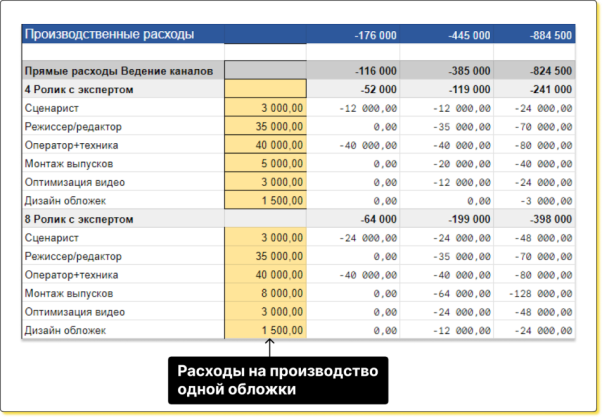Click -398 000 in the 8 Ролик row
The width and height of the screenshot is (602, 417).
pyautogui.click(x=551, y=219)
